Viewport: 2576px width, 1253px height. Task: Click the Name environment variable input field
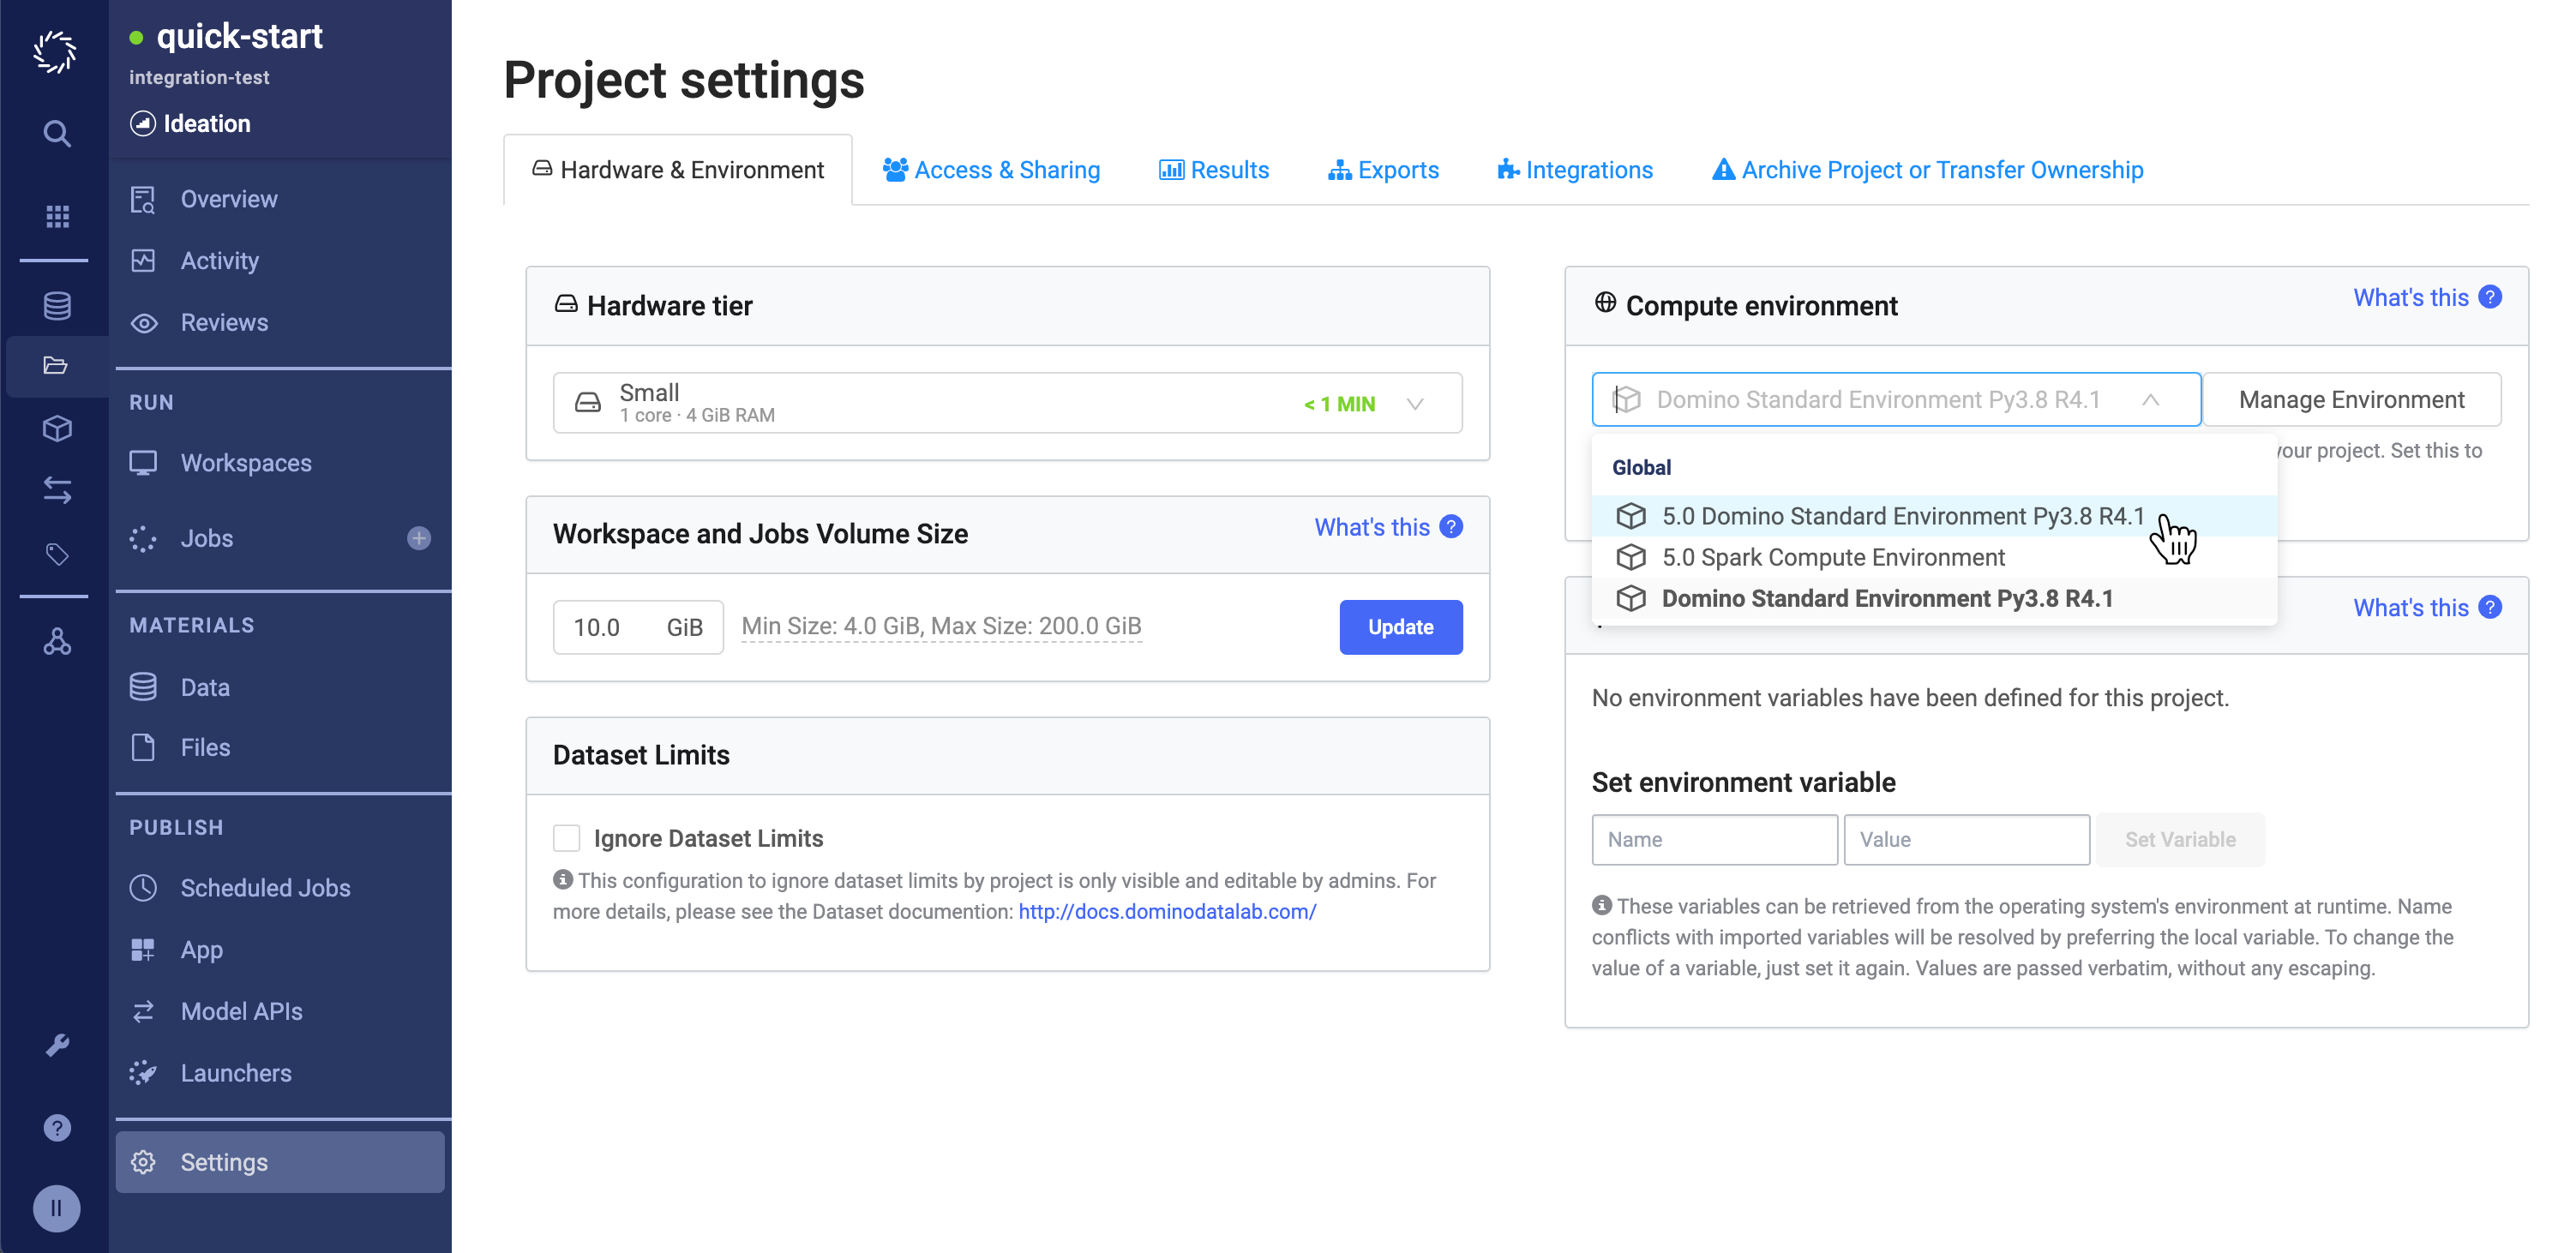click(1714, 839)
